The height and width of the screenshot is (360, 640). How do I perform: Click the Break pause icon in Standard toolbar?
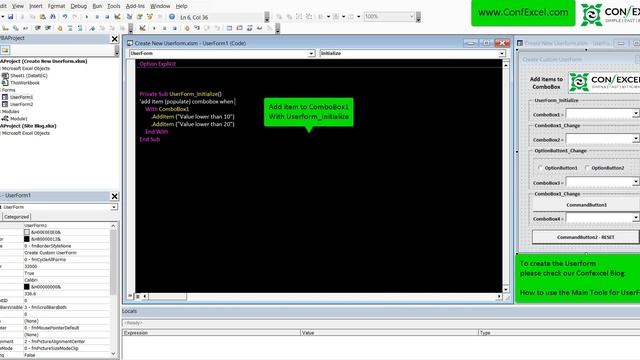pos(97,17)
